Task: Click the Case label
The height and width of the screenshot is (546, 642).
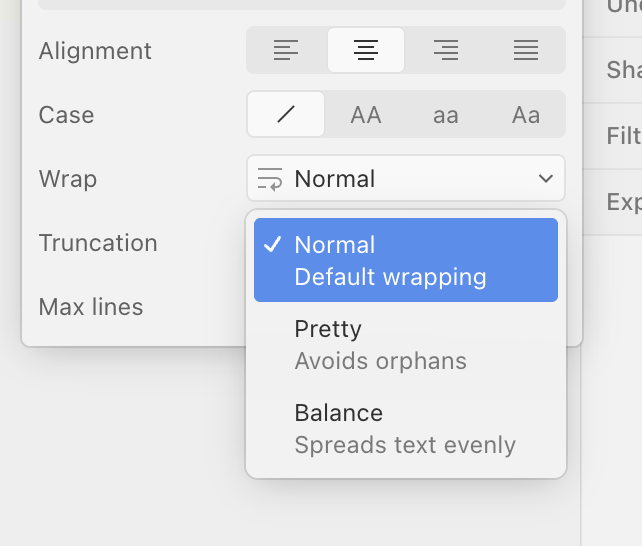Action: tap(66, 115)
